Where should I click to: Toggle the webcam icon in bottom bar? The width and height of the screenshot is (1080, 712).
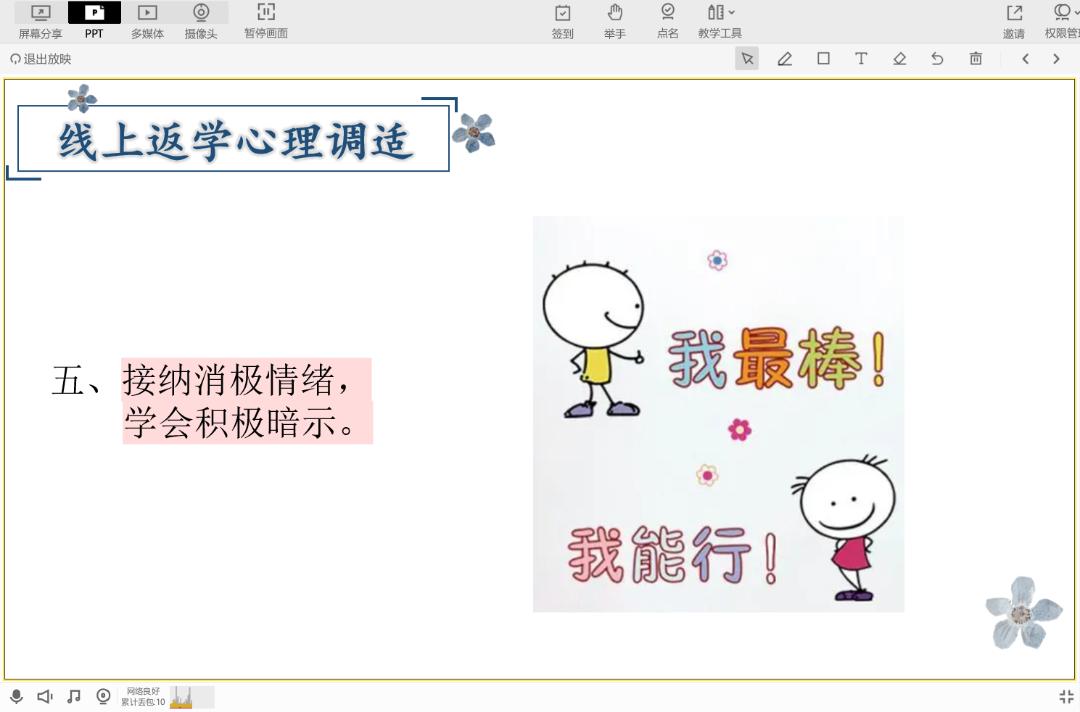(x=103, y=696)
